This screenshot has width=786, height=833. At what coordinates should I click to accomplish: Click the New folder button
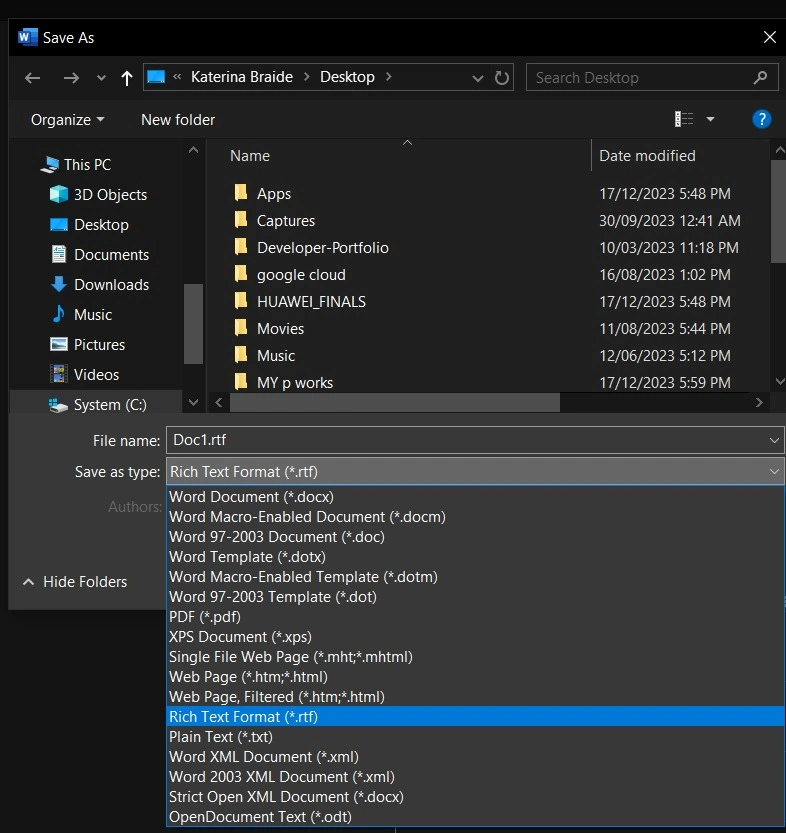coord(178,119)
